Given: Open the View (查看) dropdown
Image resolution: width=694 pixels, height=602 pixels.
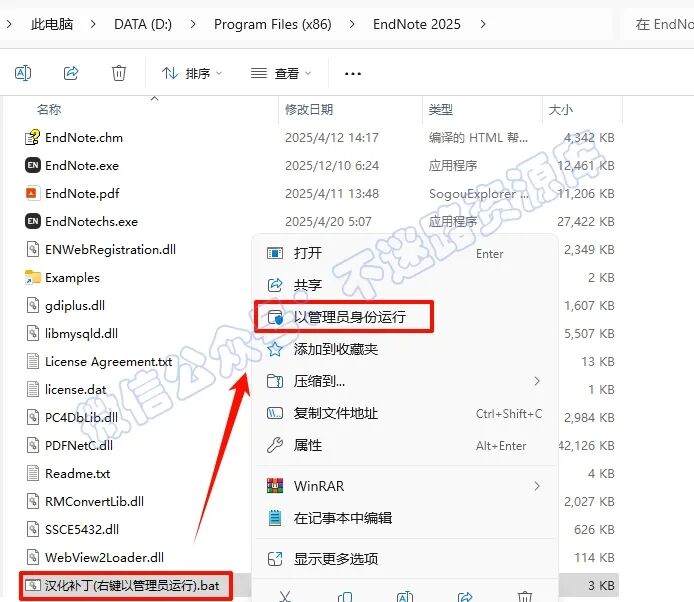Looking at the screenshot, I should click(x=281, y=73).
